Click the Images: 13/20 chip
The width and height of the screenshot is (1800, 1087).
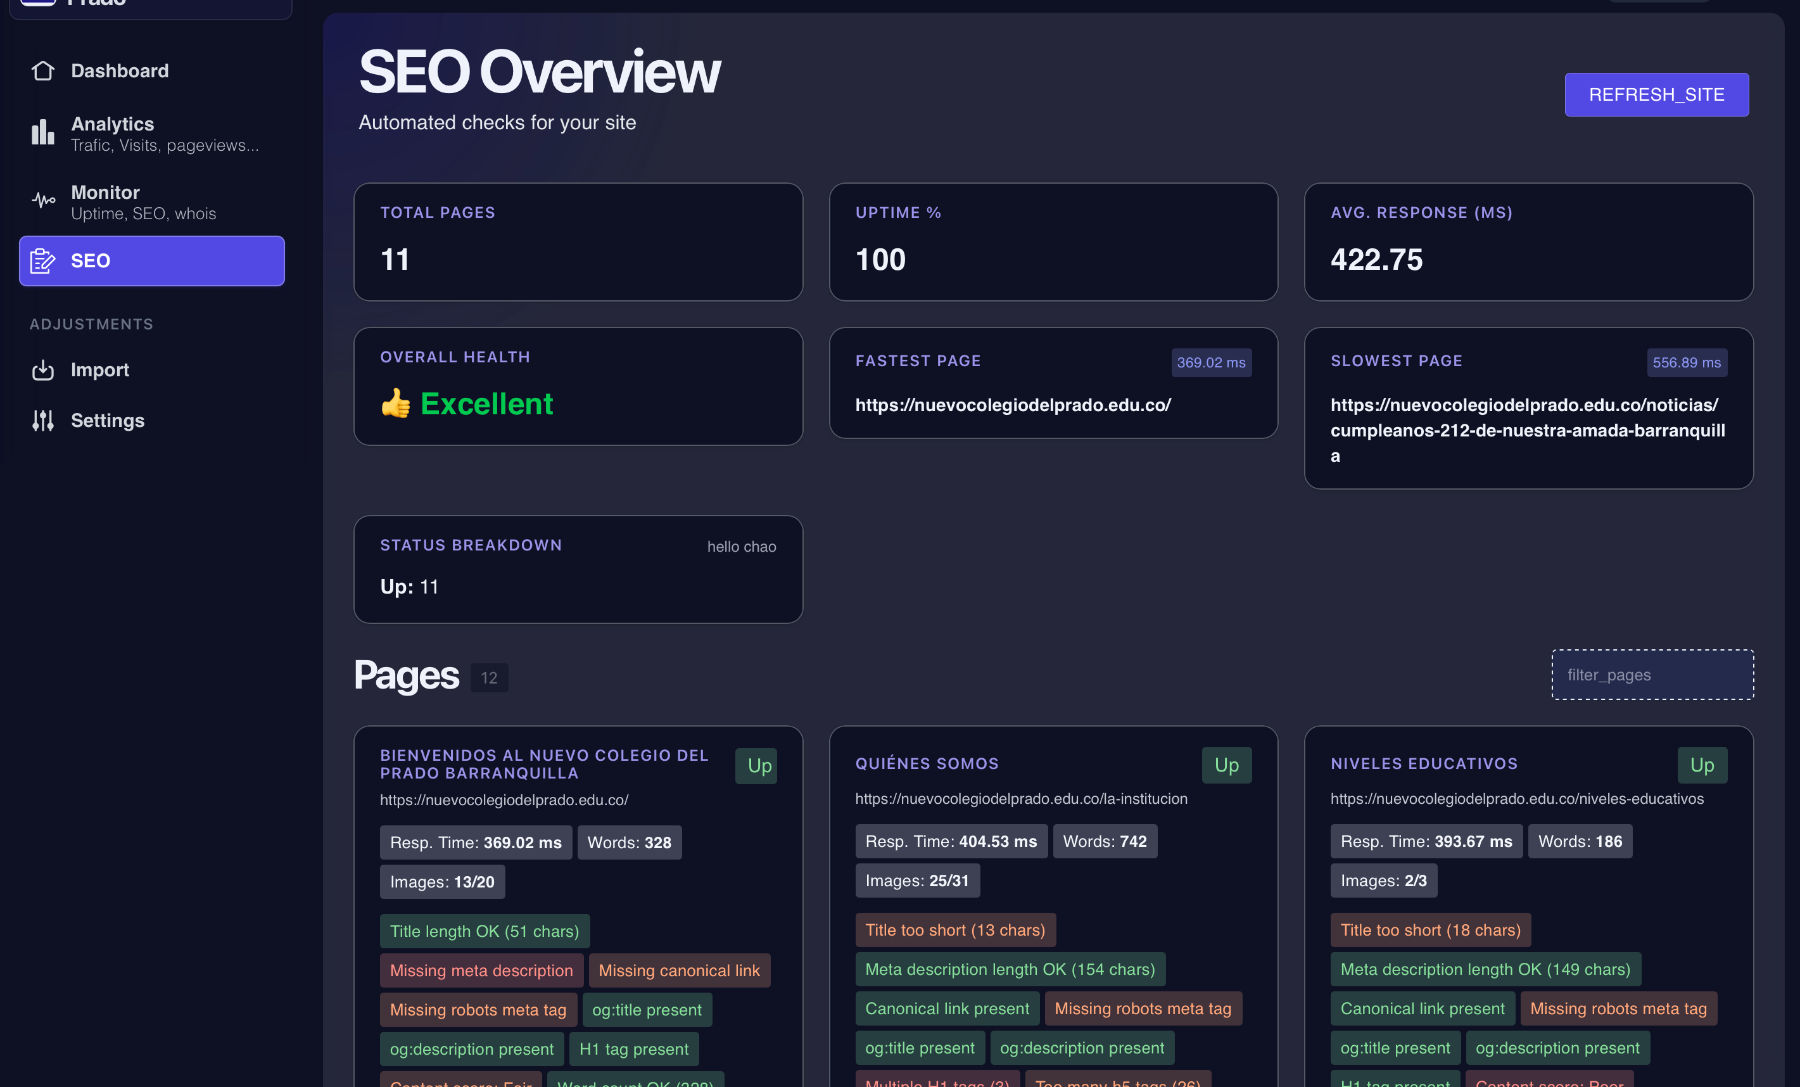point(442,882)
